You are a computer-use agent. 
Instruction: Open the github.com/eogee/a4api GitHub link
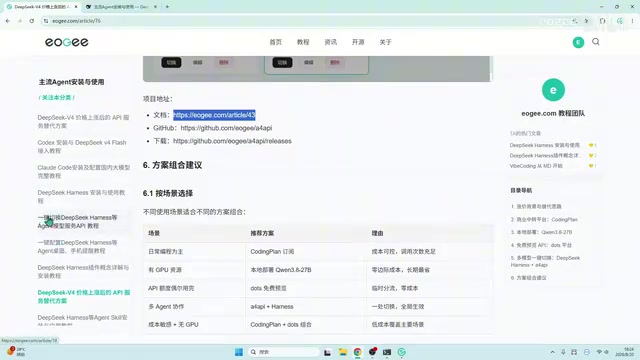[x=226, y=128]
